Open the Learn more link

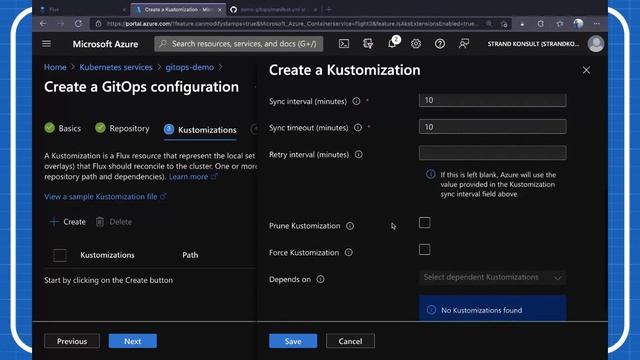193,177
